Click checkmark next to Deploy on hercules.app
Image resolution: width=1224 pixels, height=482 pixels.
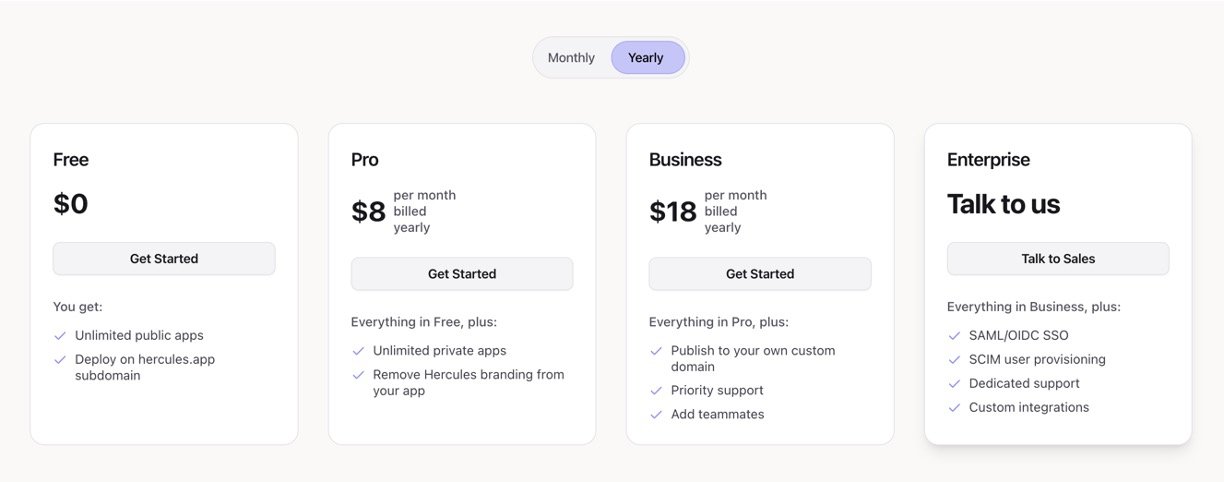pos(60,360)
